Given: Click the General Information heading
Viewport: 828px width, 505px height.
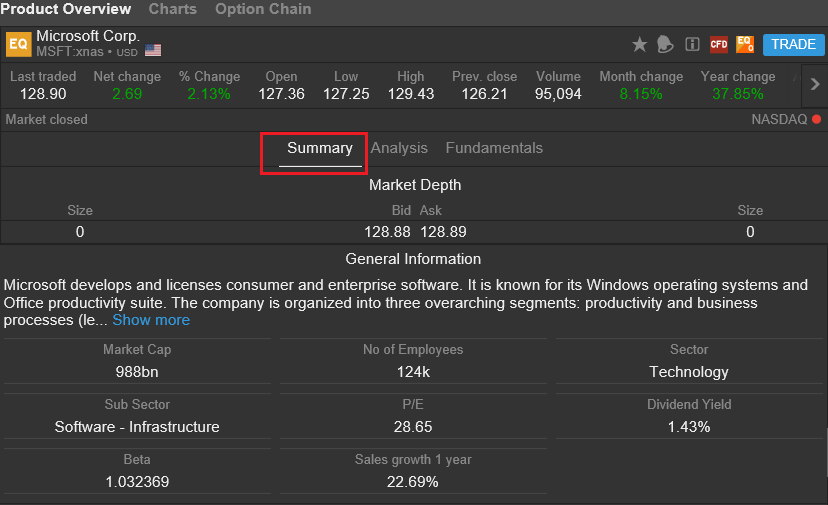Looking at the screenshot, I should (x=413, y=259).
